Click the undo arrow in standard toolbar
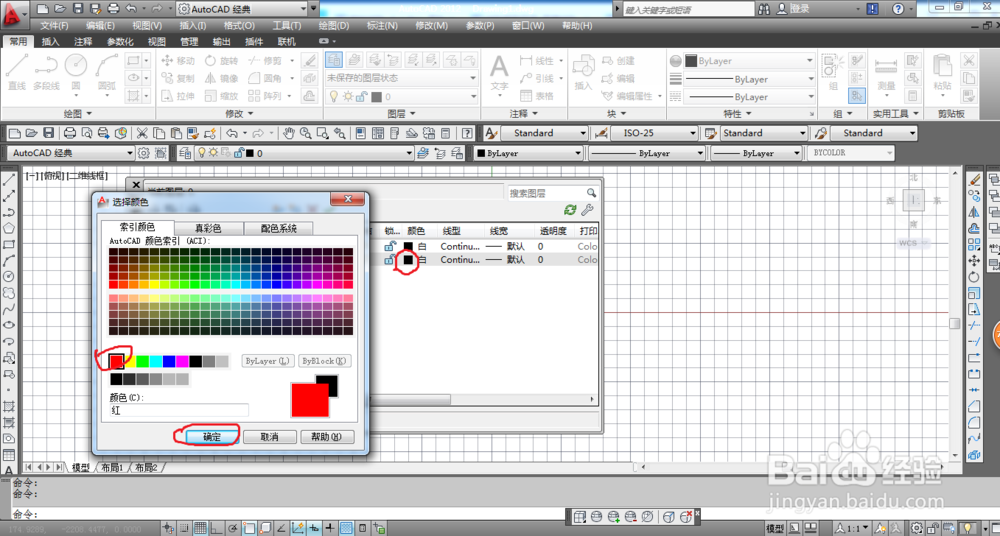 (x=232, y=133)
